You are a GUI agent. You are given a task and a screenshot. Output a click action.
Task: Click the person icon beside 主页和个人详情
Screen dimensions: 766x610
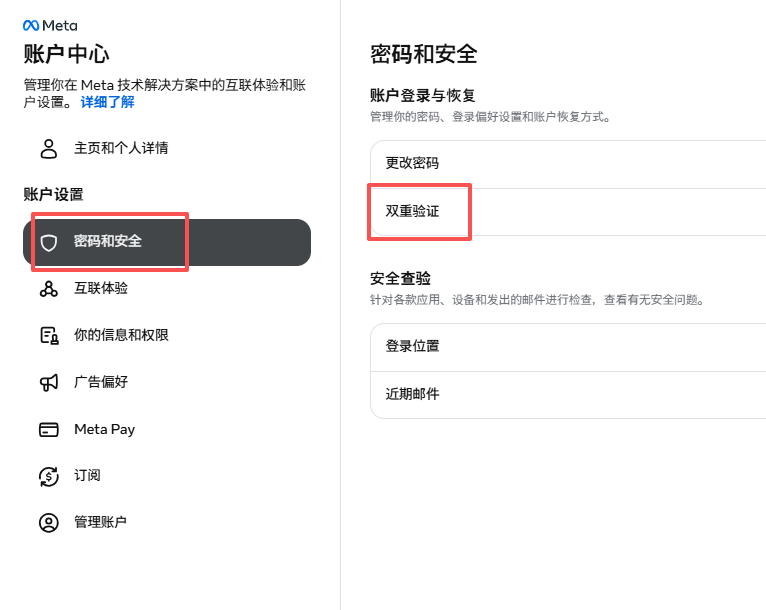[49, 148]
